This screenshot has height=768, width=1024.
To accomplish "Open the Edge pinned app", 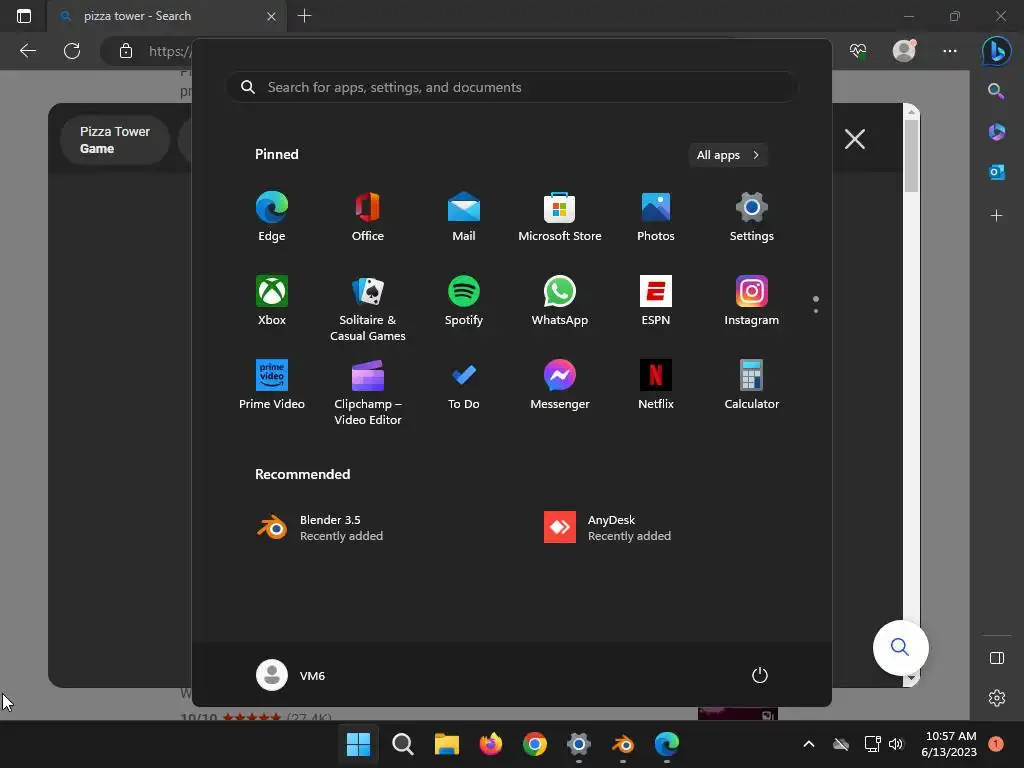I will [272, 216].
